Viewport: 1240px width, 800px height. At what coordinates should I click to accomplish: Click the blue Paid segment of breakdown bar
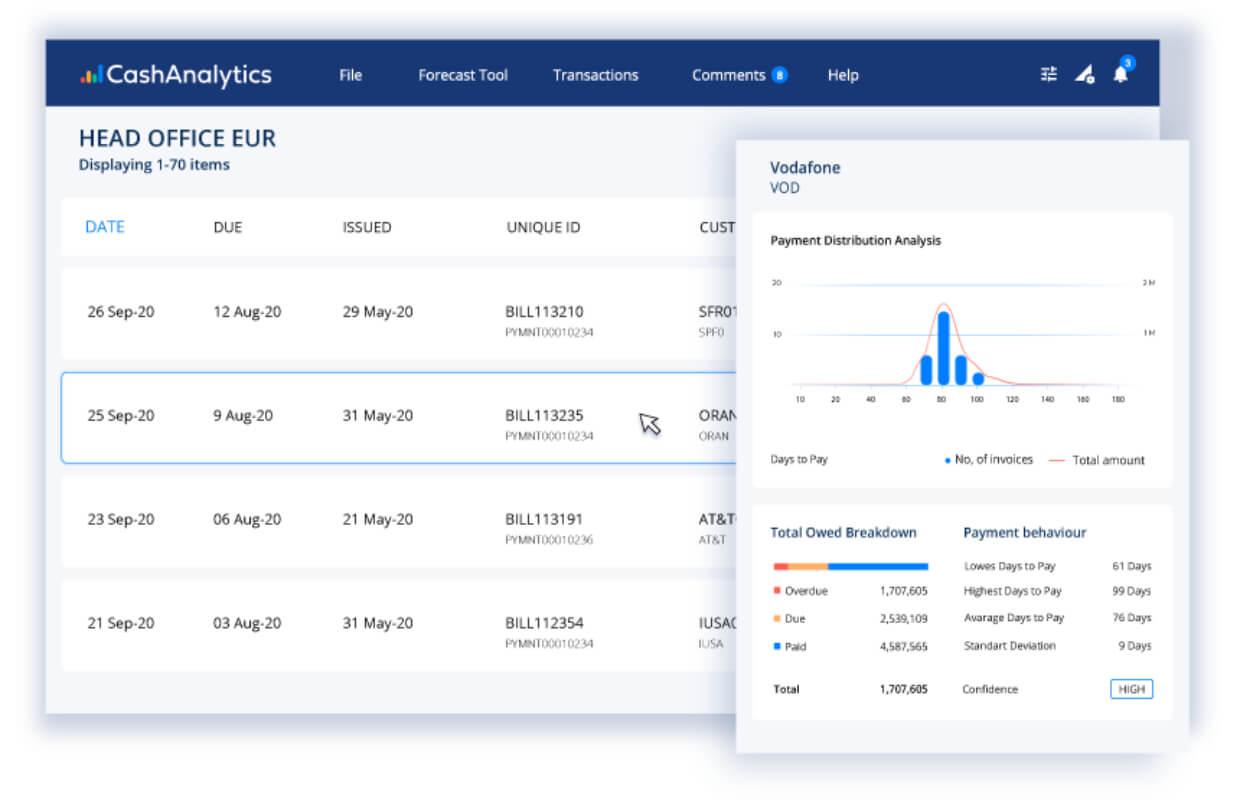(878, 567)
